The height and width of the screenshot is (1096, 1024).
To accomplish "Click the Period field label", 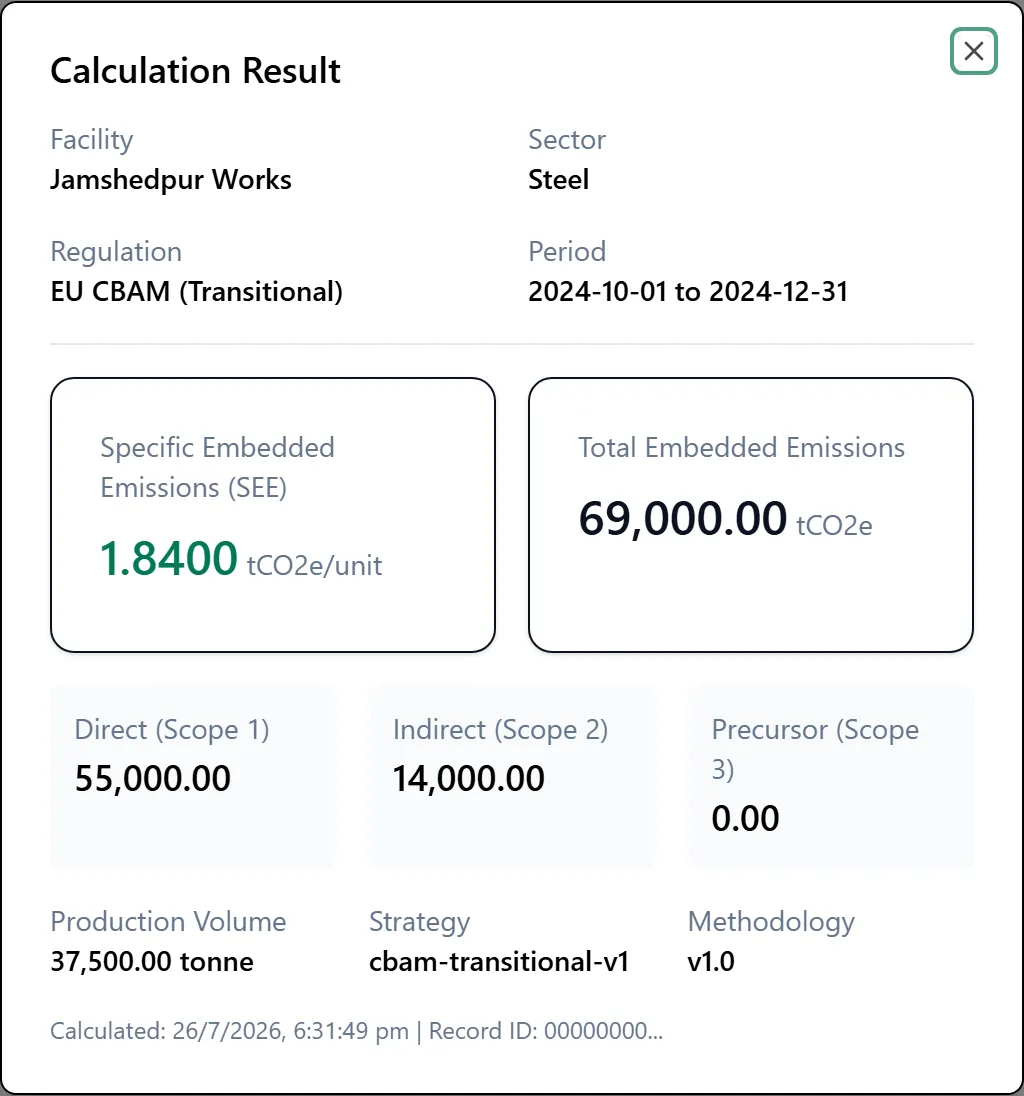I will pos(567,252).
